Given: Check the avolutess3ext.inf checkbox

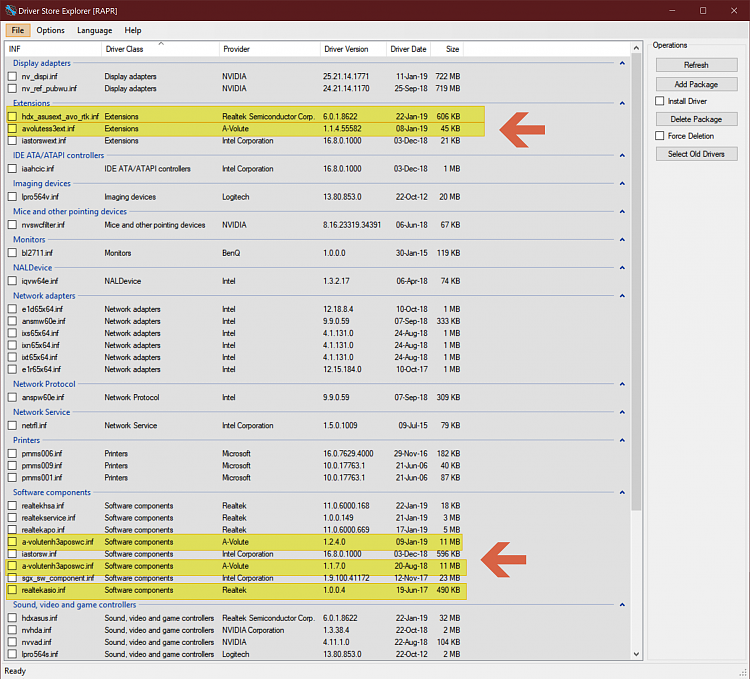Looking at the screenshot, I should 12,129.
